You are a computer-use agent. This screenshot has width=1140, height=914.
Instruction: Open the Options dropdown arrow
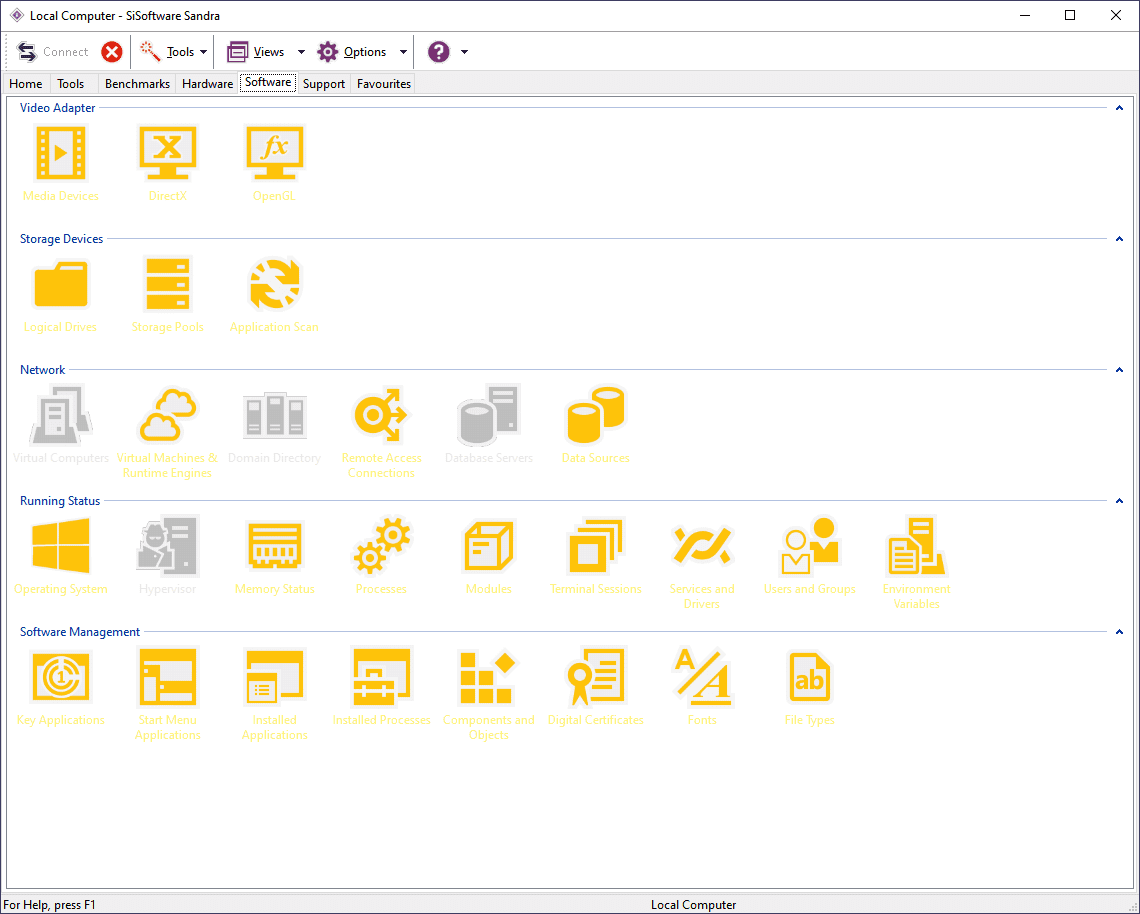point(404,52)
